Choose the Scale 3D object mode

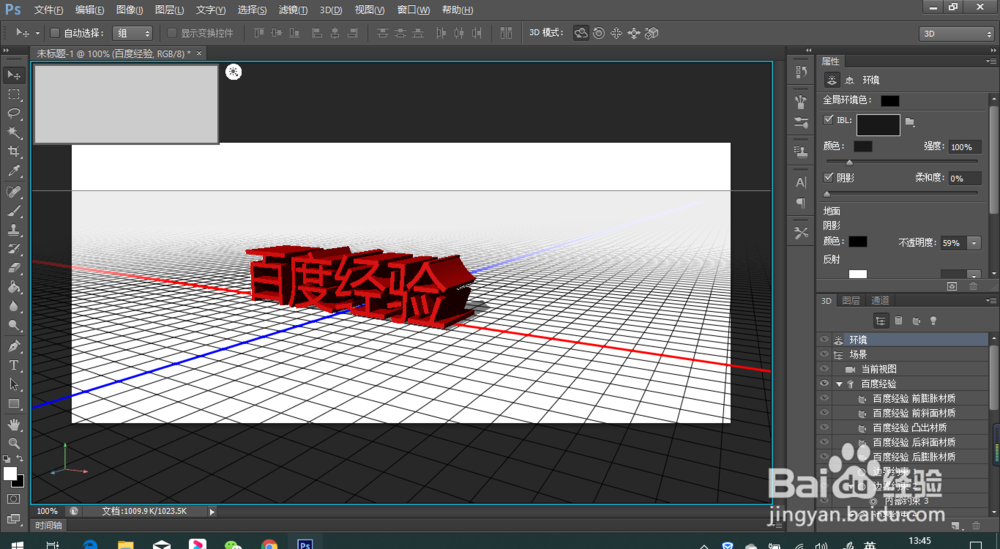pyautogui.click(x=652, y=33)
